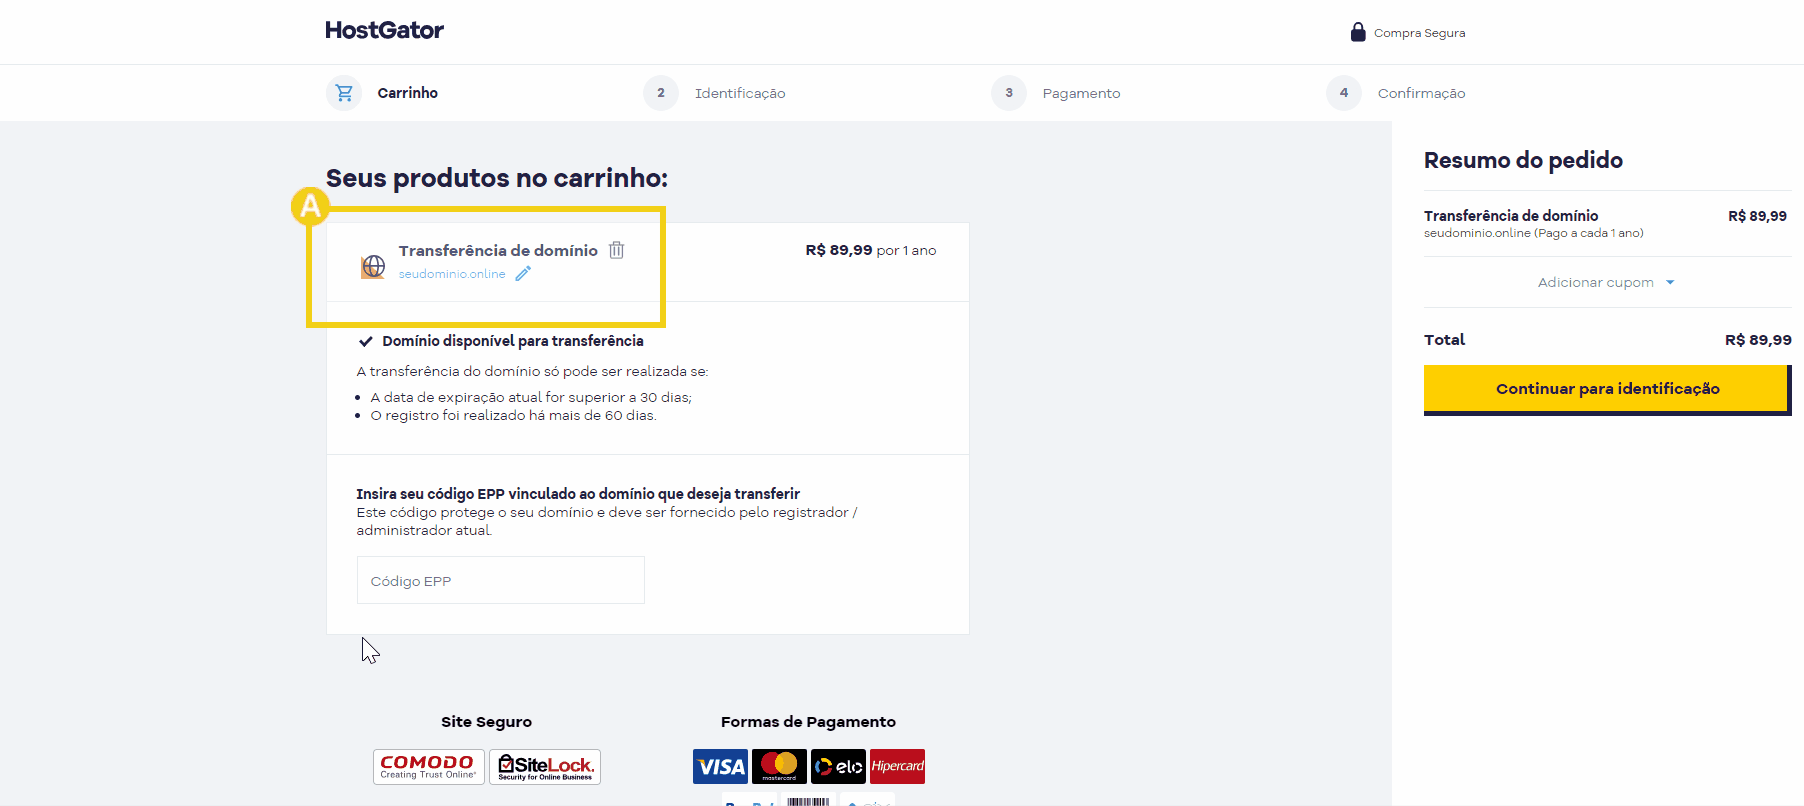The height and width of the screenshot is (806, 1804).
Task: Click the Compra Segura lock icon
Action: click(x=1357, y=32)
